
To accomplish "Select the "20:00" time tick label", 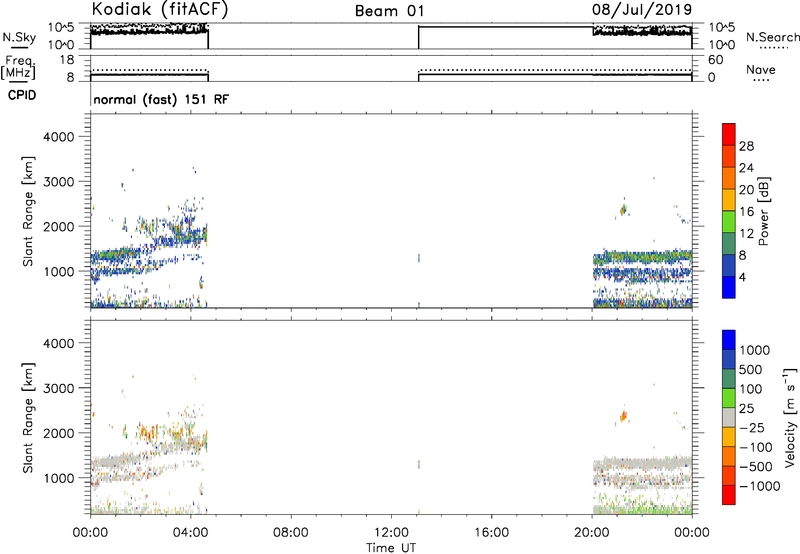I will tap(592, 533).
